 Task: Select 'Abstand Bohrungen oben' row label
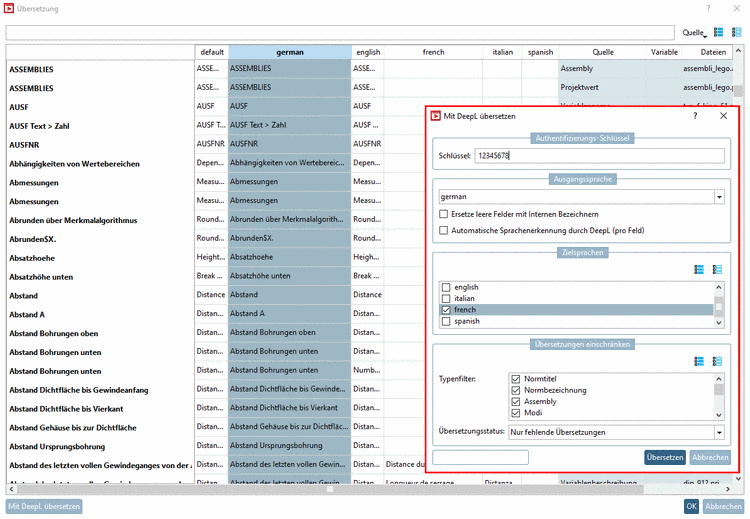[x=54, y=334]
